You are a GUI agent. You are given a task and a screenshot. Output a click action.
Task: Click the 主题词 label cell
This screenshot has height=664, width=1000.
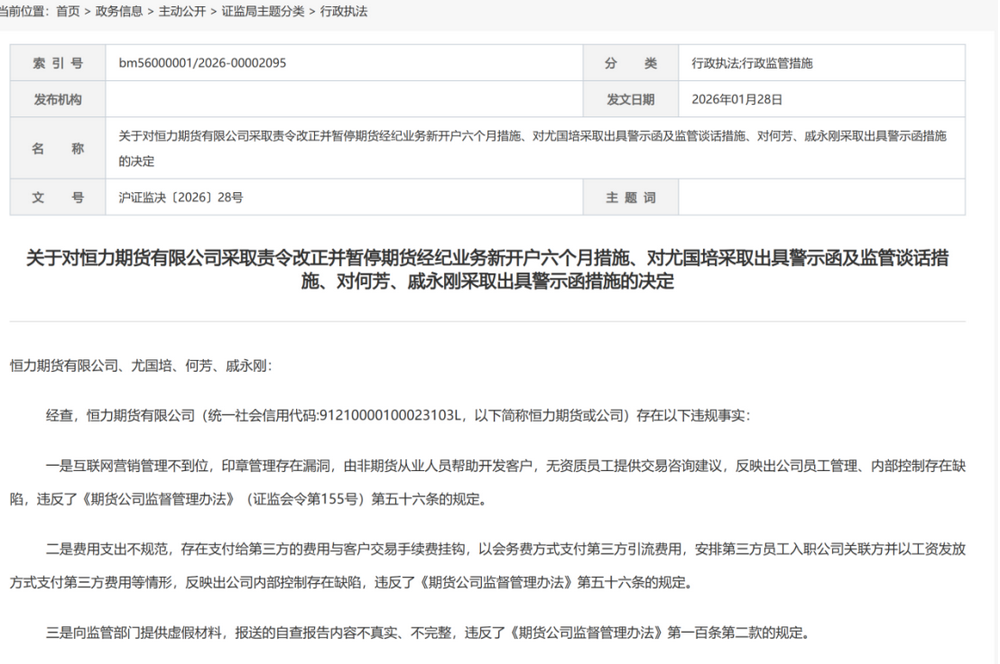click(630, 198)
